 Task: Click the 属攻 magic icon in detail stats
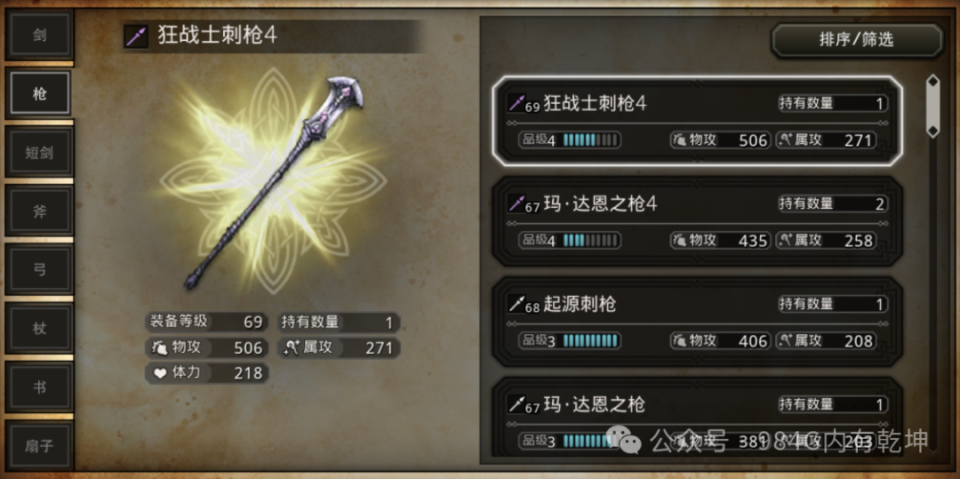[x=290, y=347]
